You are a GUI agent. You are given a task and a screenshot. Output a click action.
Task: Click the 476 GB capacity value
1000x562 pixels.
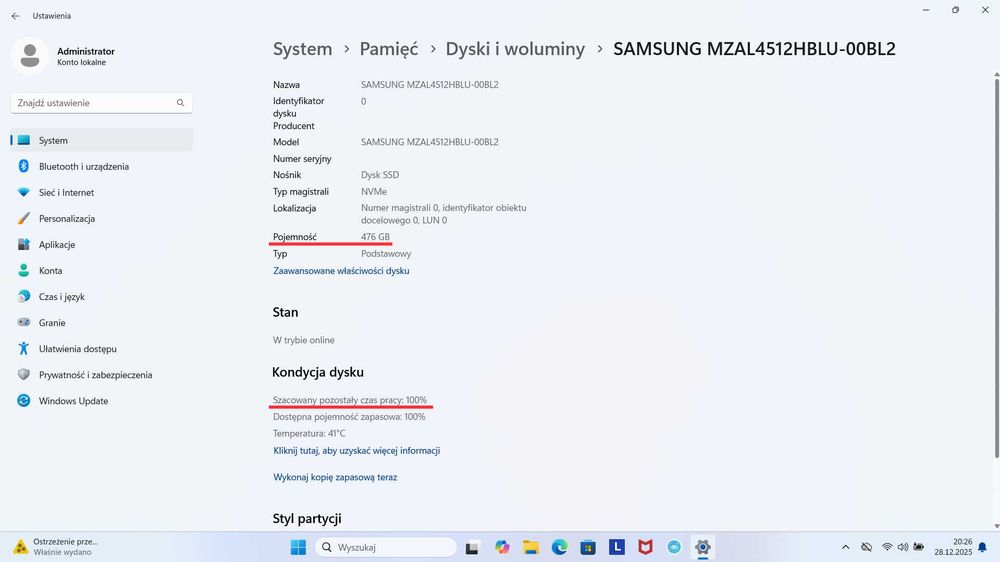click(375, 237)
